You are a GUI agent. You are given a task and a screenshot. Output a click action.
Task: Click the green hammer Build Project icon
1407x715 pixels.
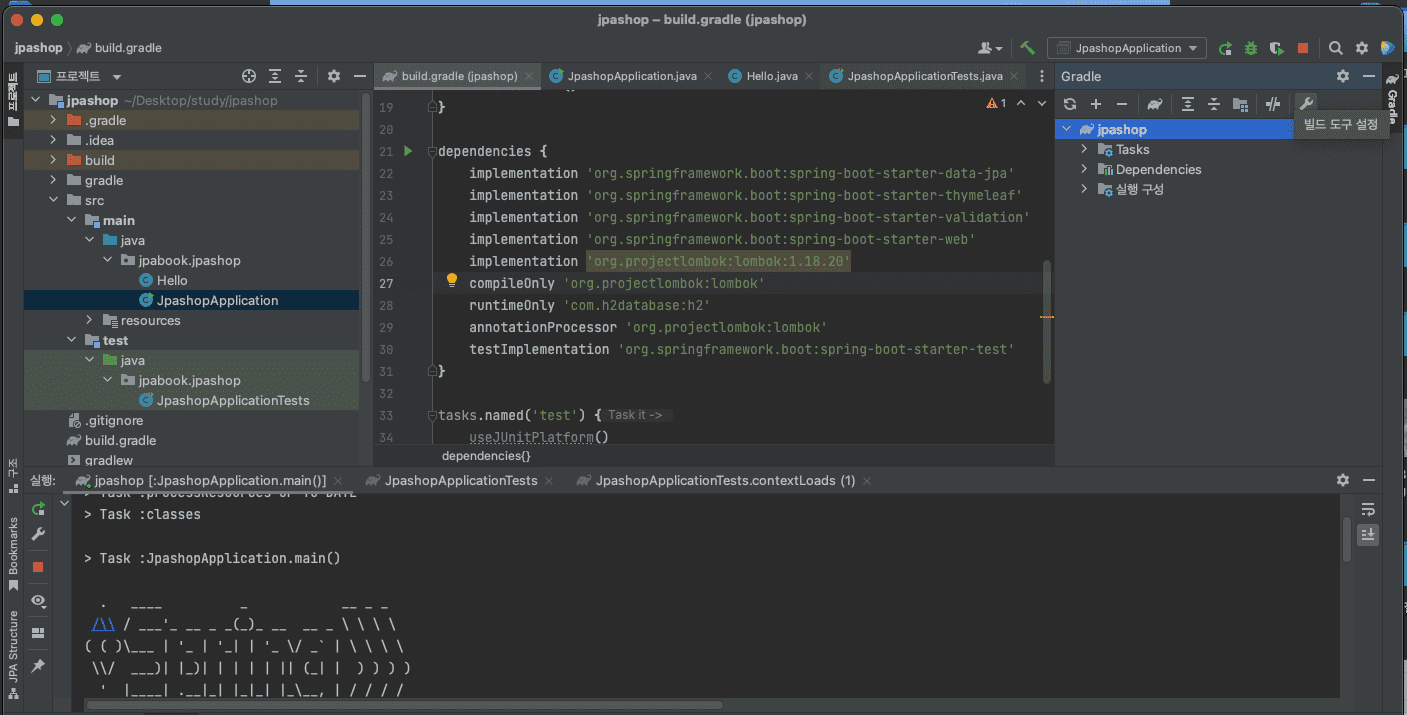coord(1027,48)
